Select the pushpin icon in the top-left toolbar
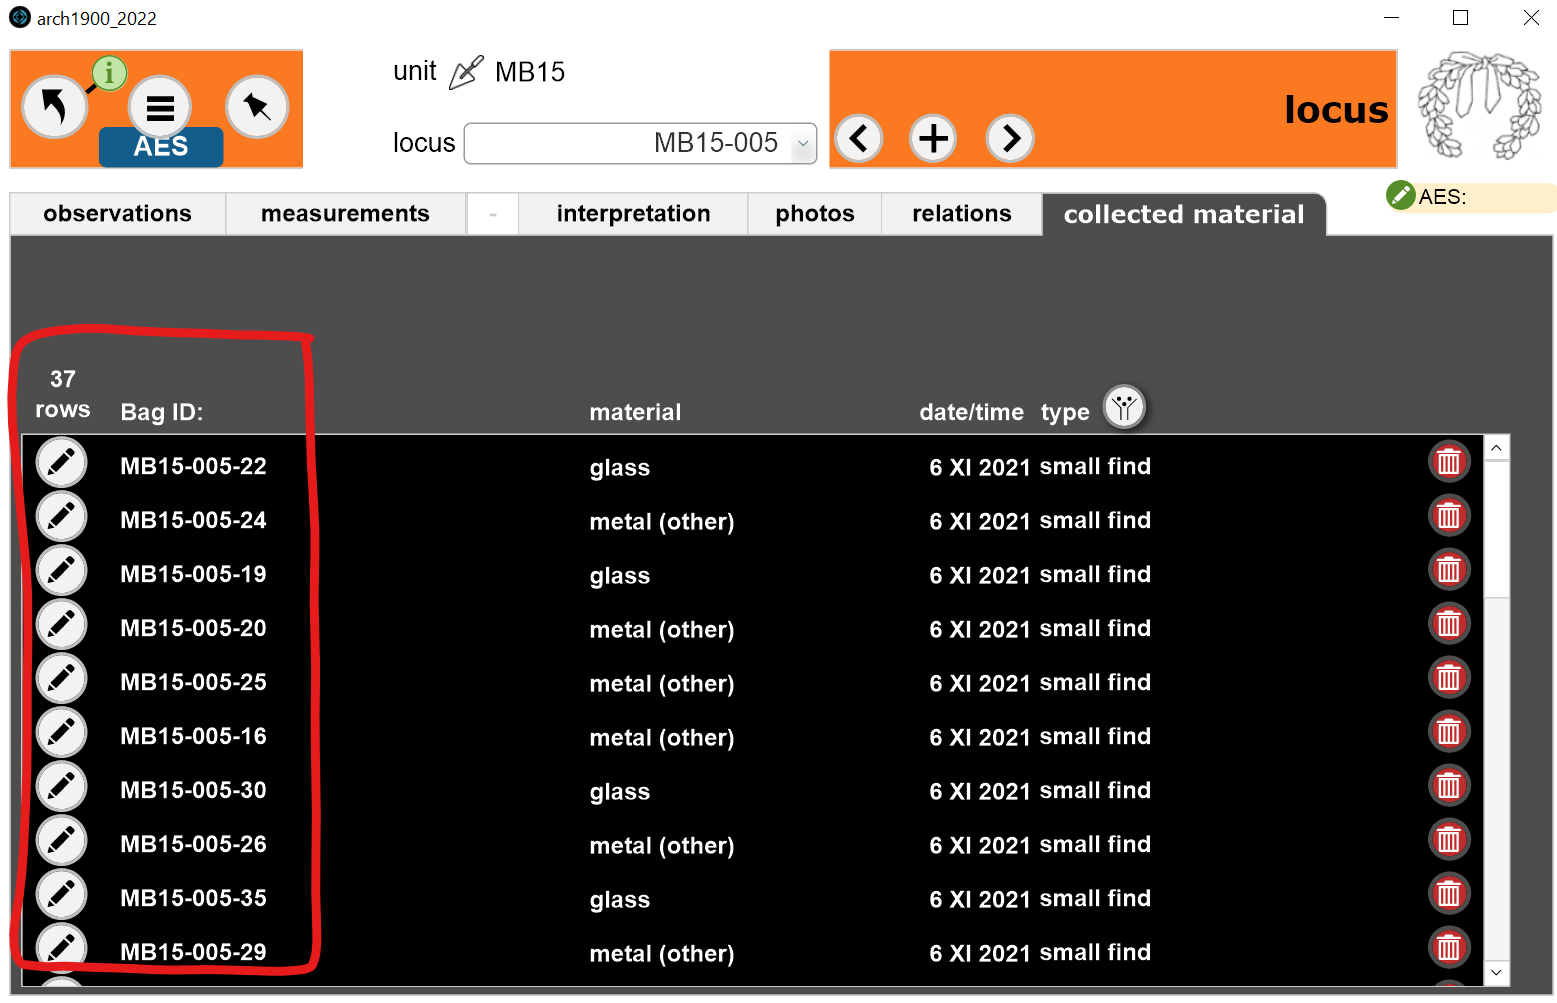This screenshot has height=1003, width=1557. coord(258,105)
